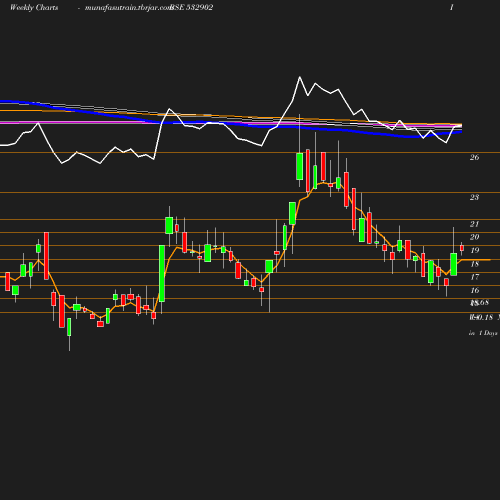This screenshot has height=500, width=500.
Task: Click the 'in 1 Days' label
Action: pos(483,333)
